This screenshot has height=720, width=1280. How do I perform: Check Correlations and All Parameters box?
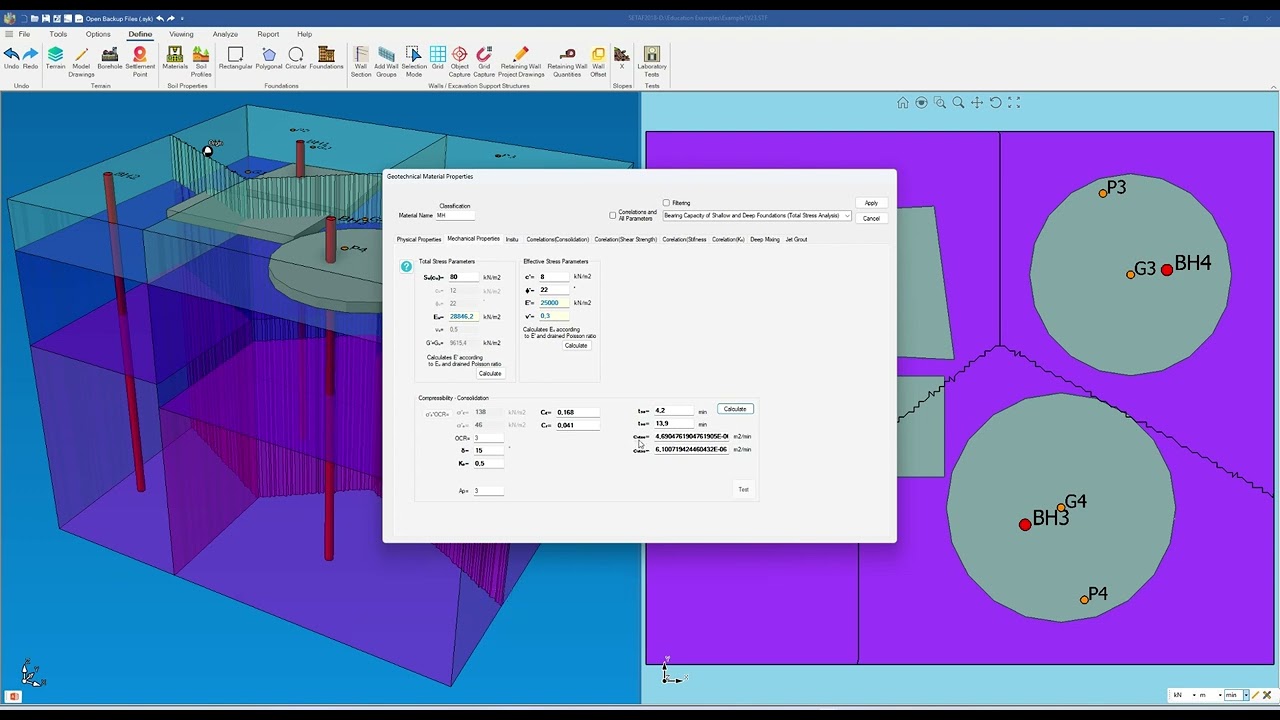click(613, 215)
